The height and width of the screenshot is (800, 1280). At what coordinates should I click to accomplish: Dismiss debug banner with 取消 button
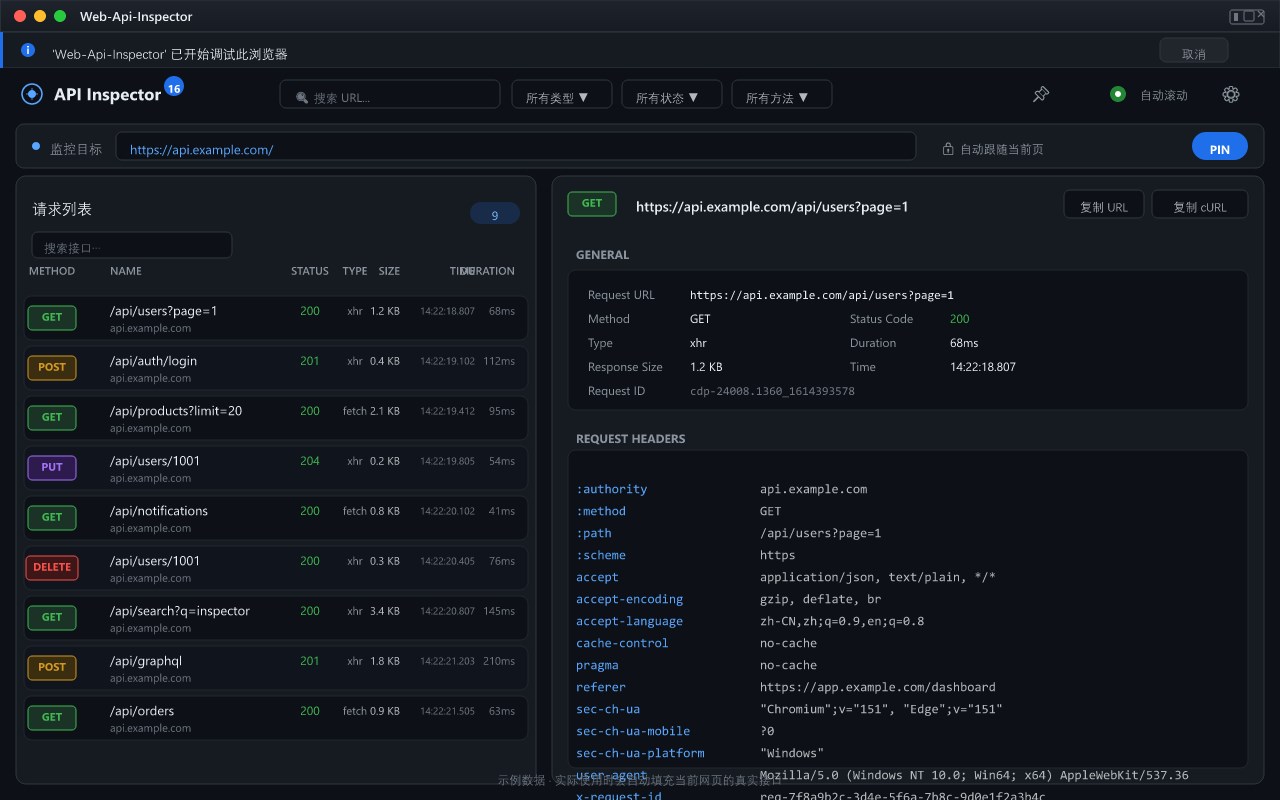1193,51
